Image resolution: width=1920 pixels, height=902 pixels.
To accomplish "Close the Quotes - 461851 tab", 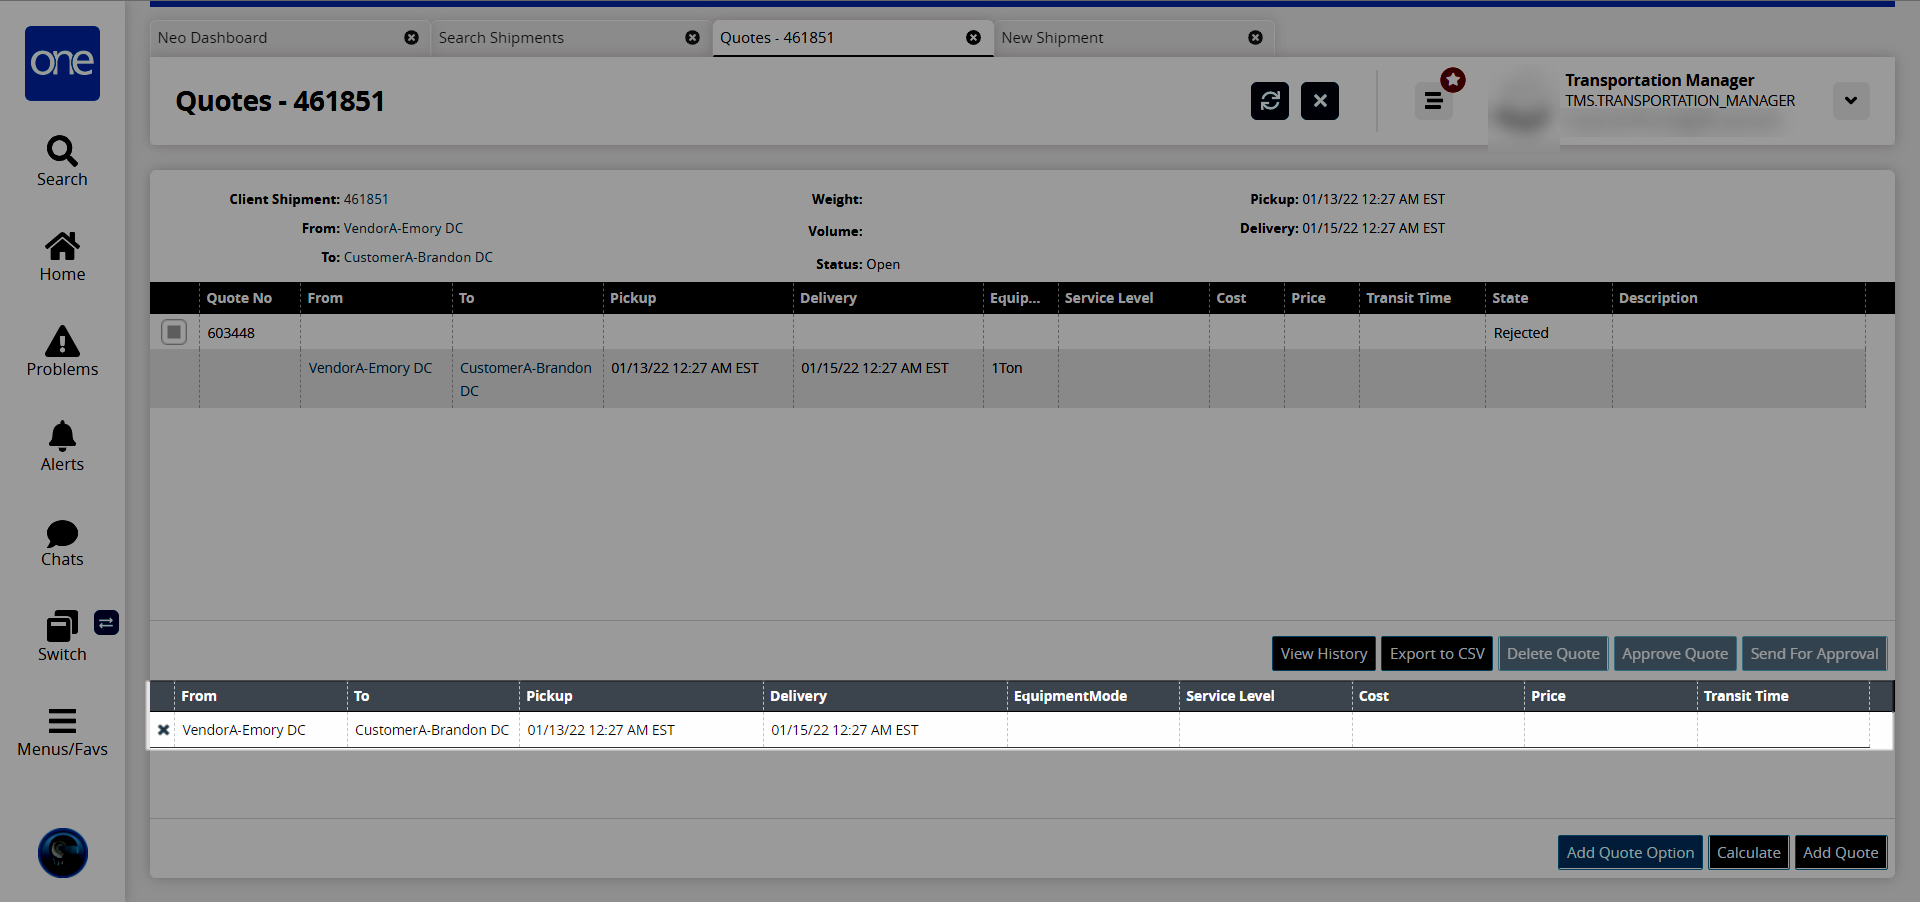I will (x=973, y=38).
